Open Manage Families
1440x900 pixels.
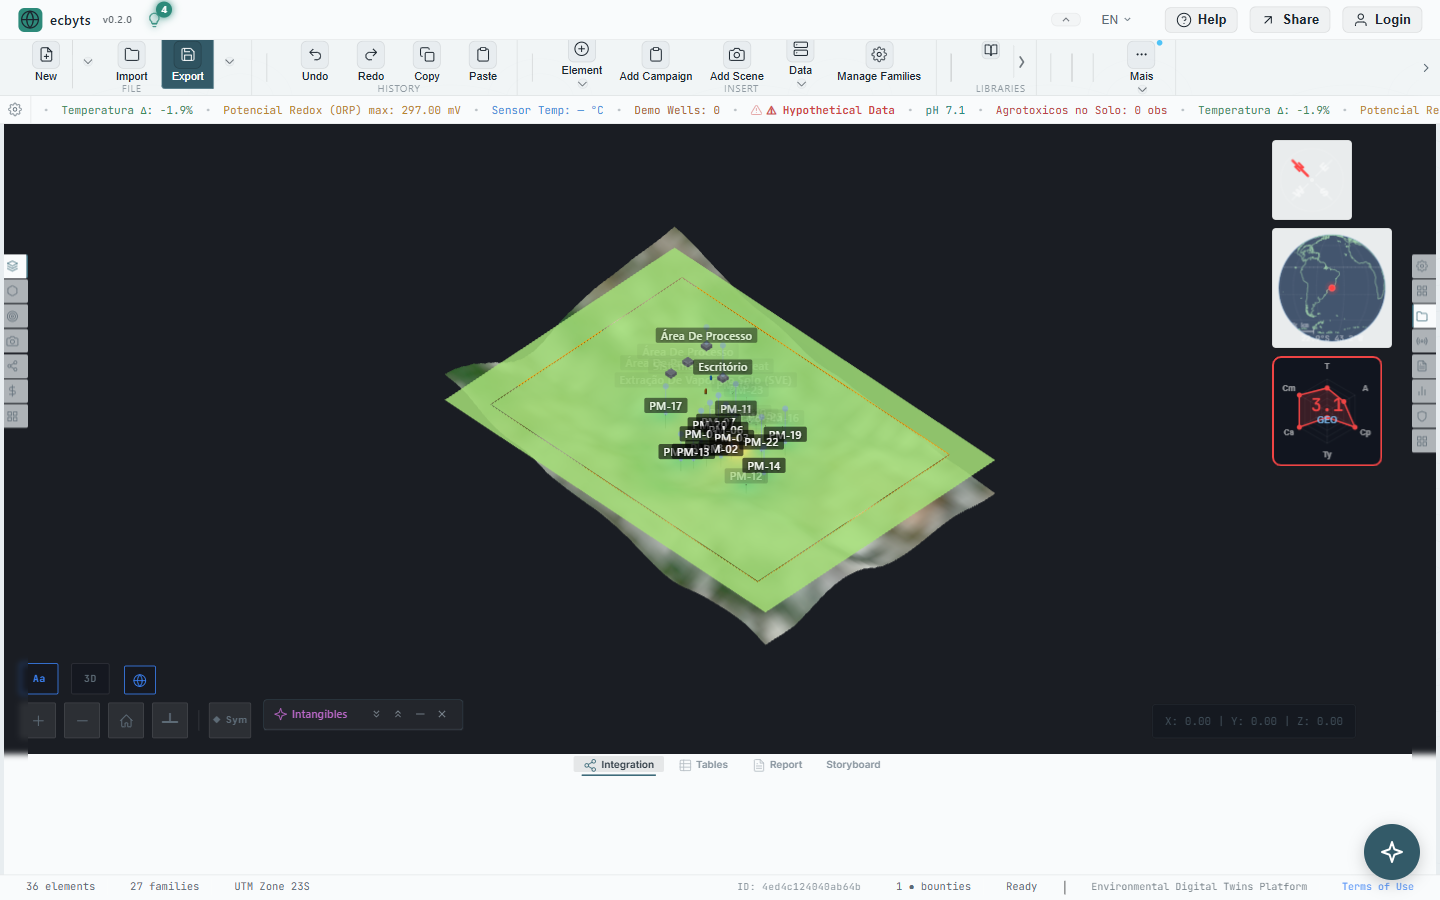pos(879,62)
